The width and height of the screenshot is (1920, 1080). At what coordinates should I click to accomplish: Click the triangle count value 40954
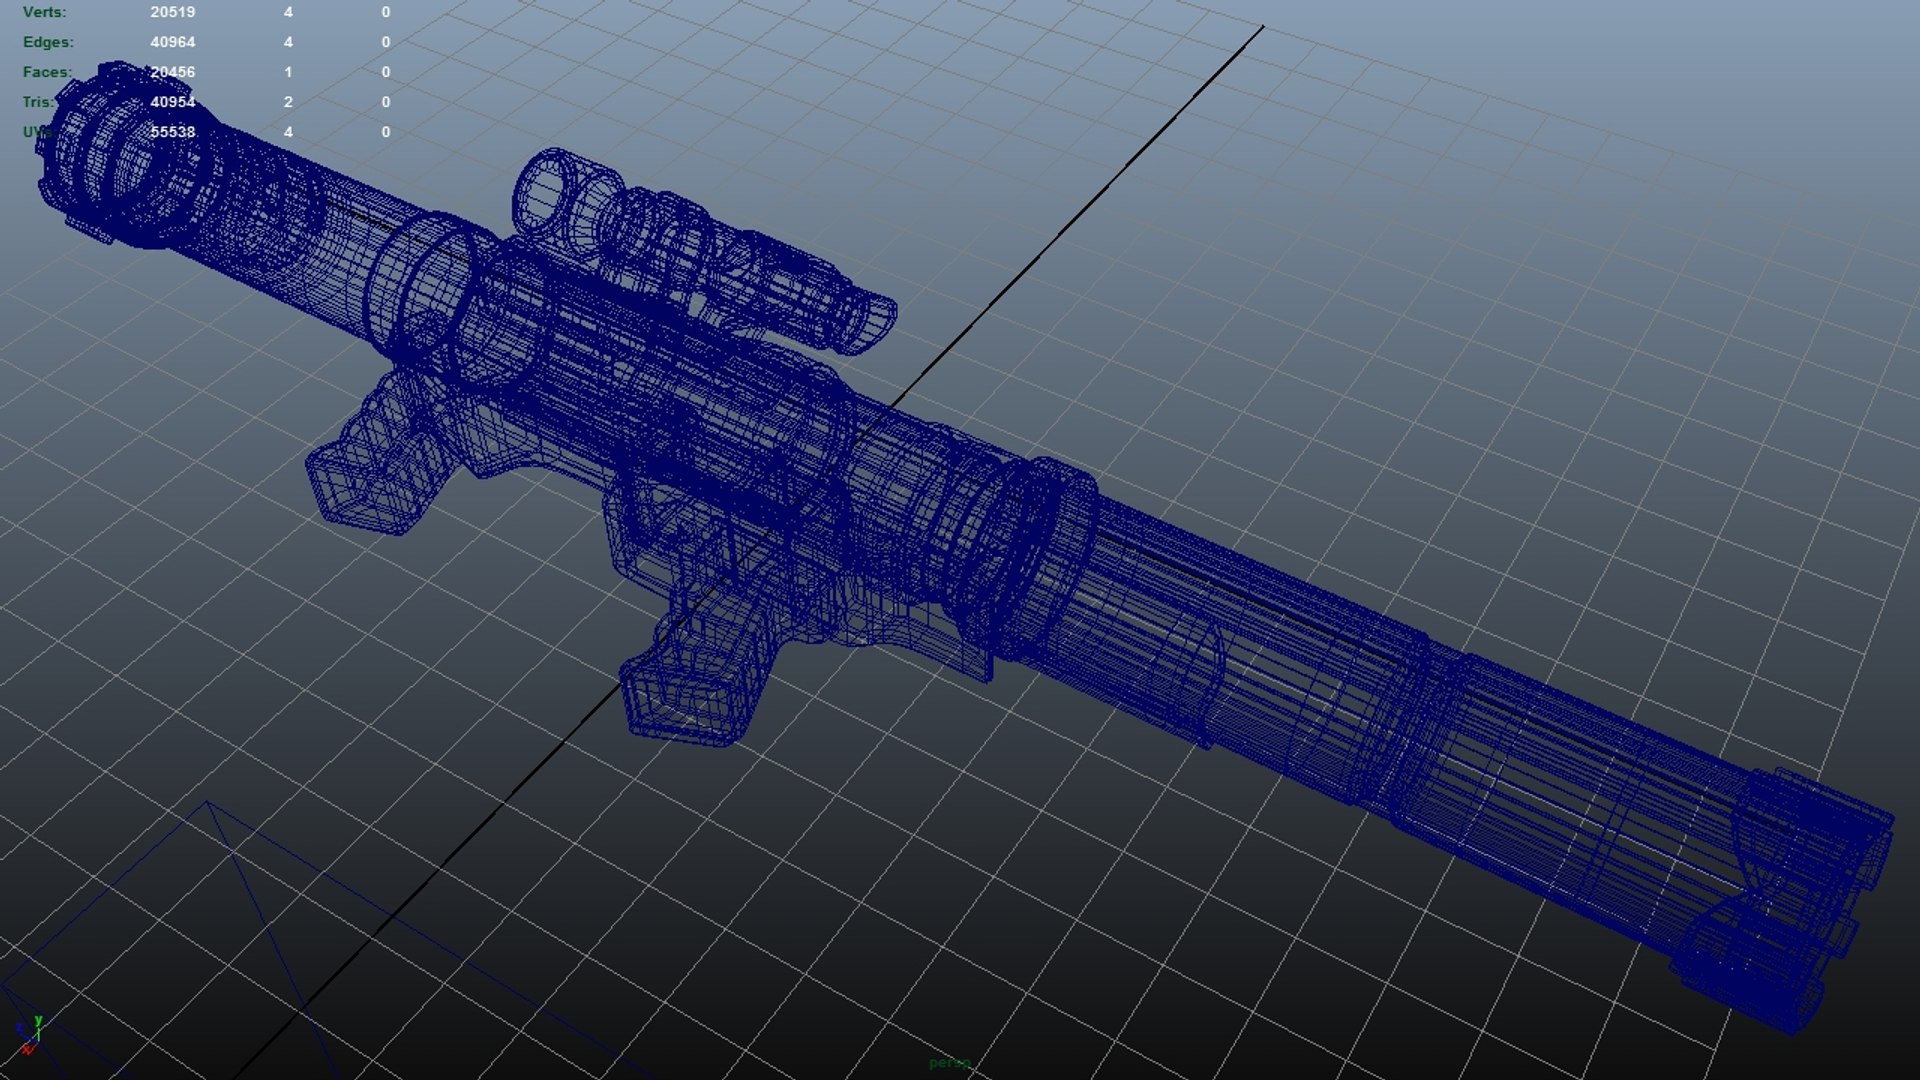pos(173,102)
